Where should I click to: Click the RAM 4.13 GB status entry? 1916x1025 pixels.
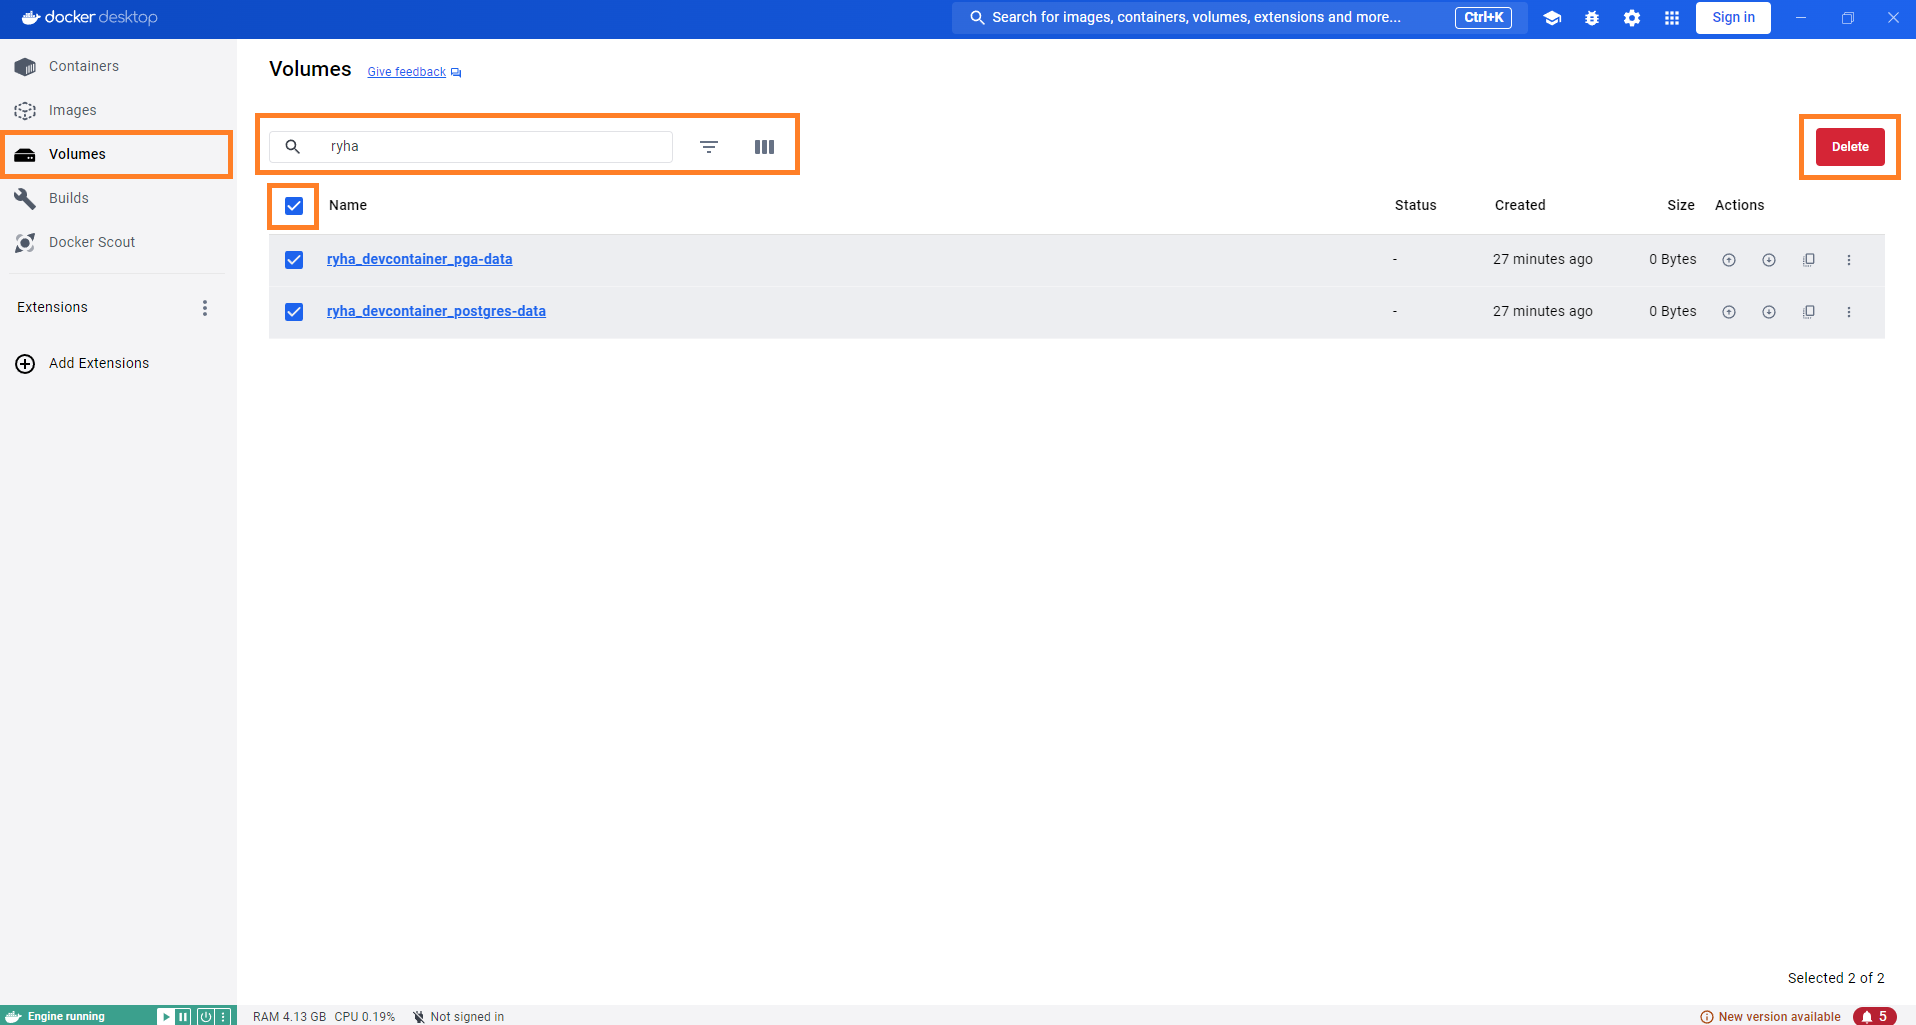[289, 1017]
